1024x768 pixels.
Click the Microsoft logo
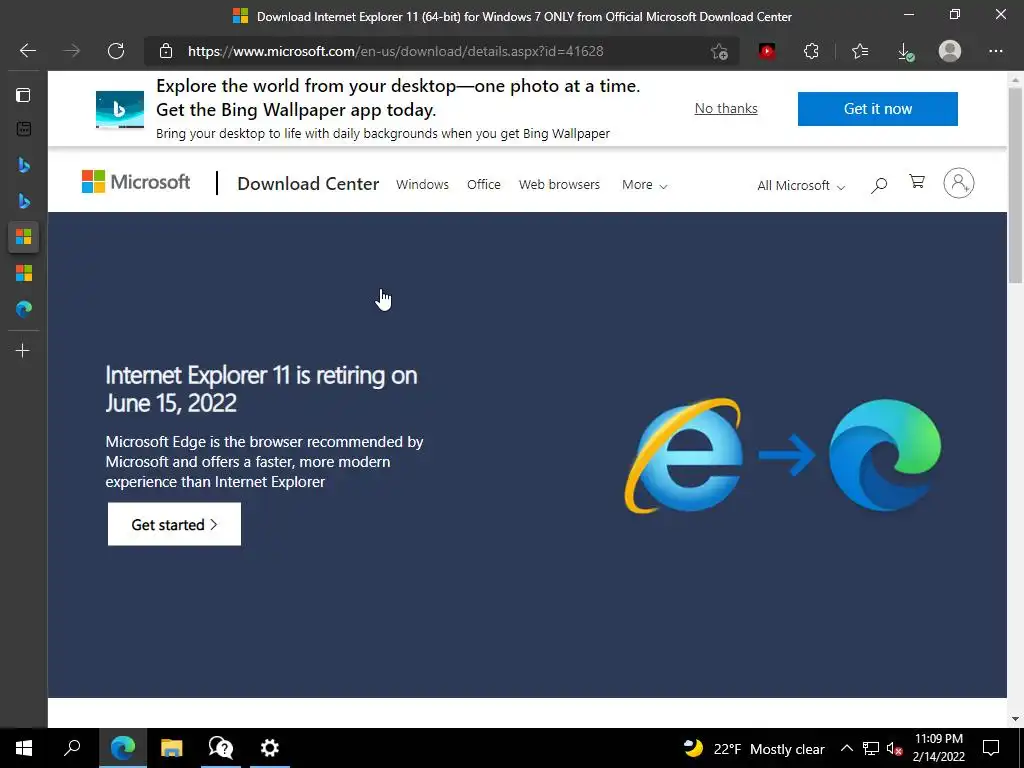point(136,182)
